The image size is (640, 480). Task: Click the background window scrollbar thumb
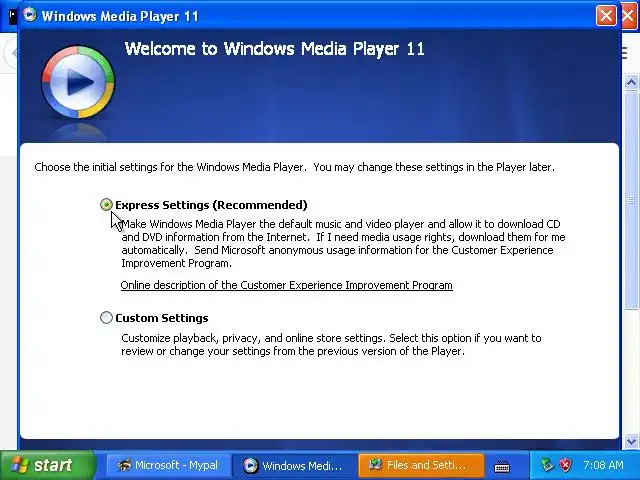631,200
